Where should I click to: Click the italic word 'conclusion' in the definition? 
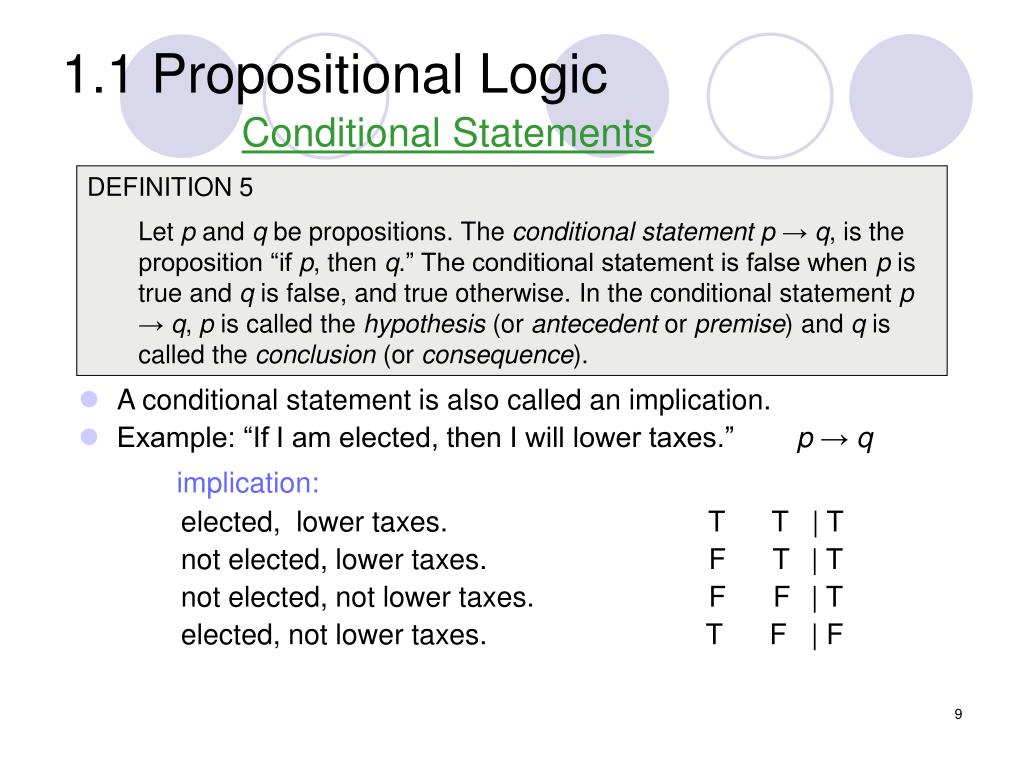pyautogui.click(x=316, y=355)
